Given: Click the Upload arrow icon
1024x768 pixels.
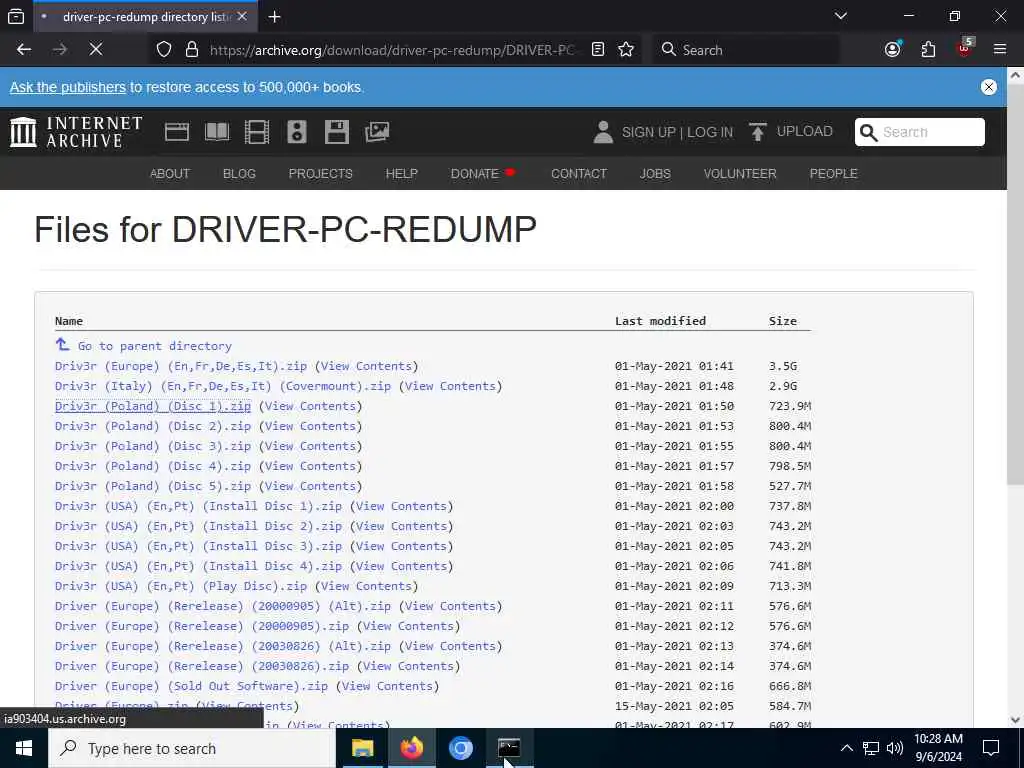Looking at the screenshot, I should (x=758, y=132).
